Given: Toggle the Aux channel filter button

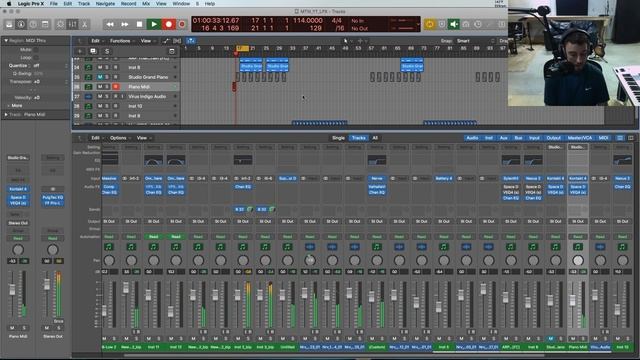Looking at the screenshot, I should pyautogui.click(x=504, y=138).
